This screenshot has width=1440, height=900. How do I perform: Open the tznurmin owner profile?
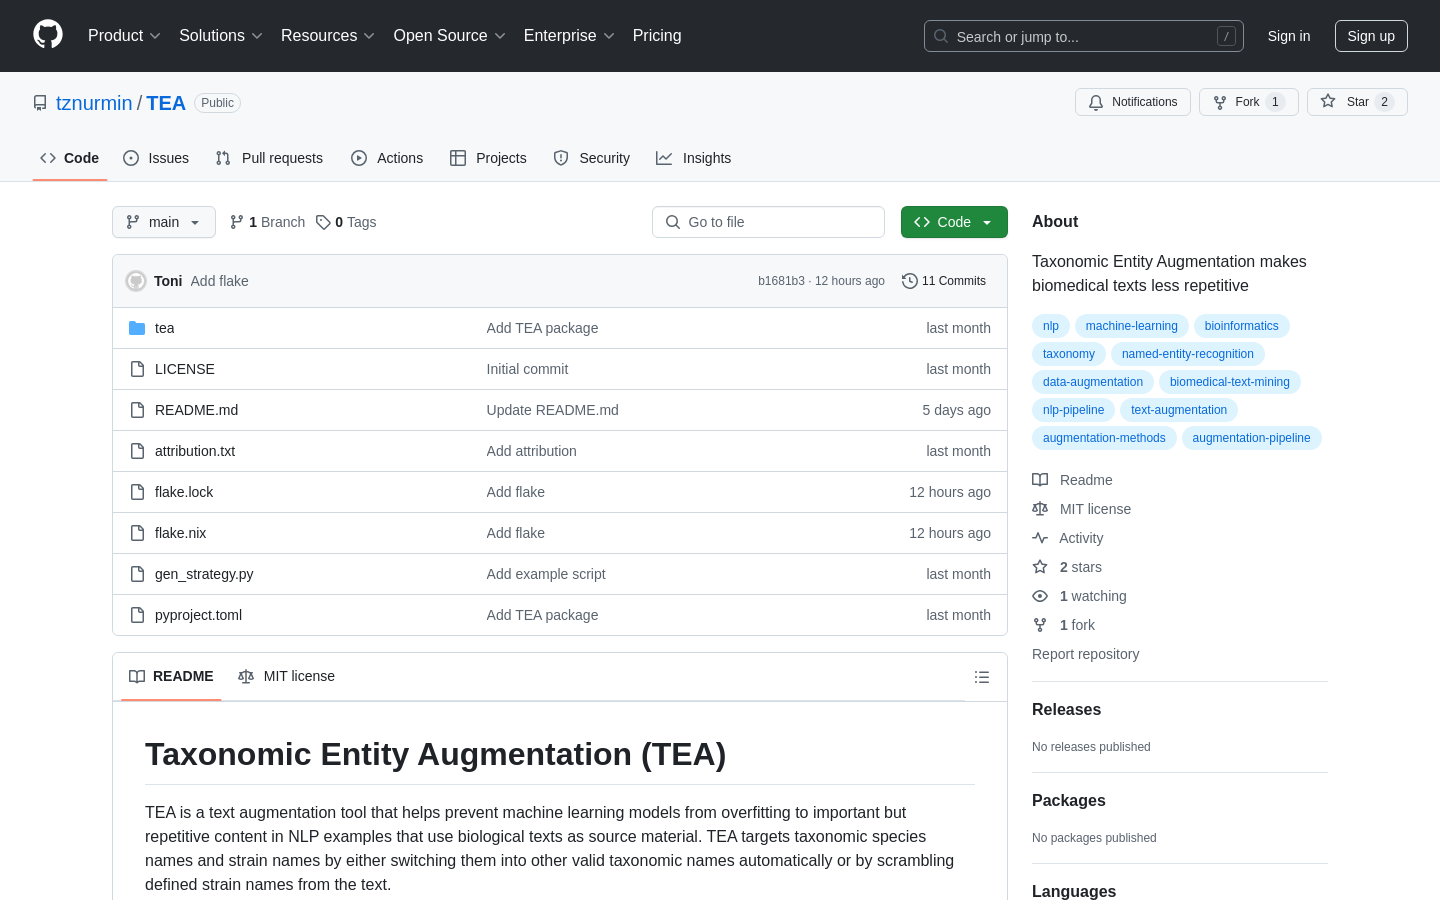tap(94, 103)
